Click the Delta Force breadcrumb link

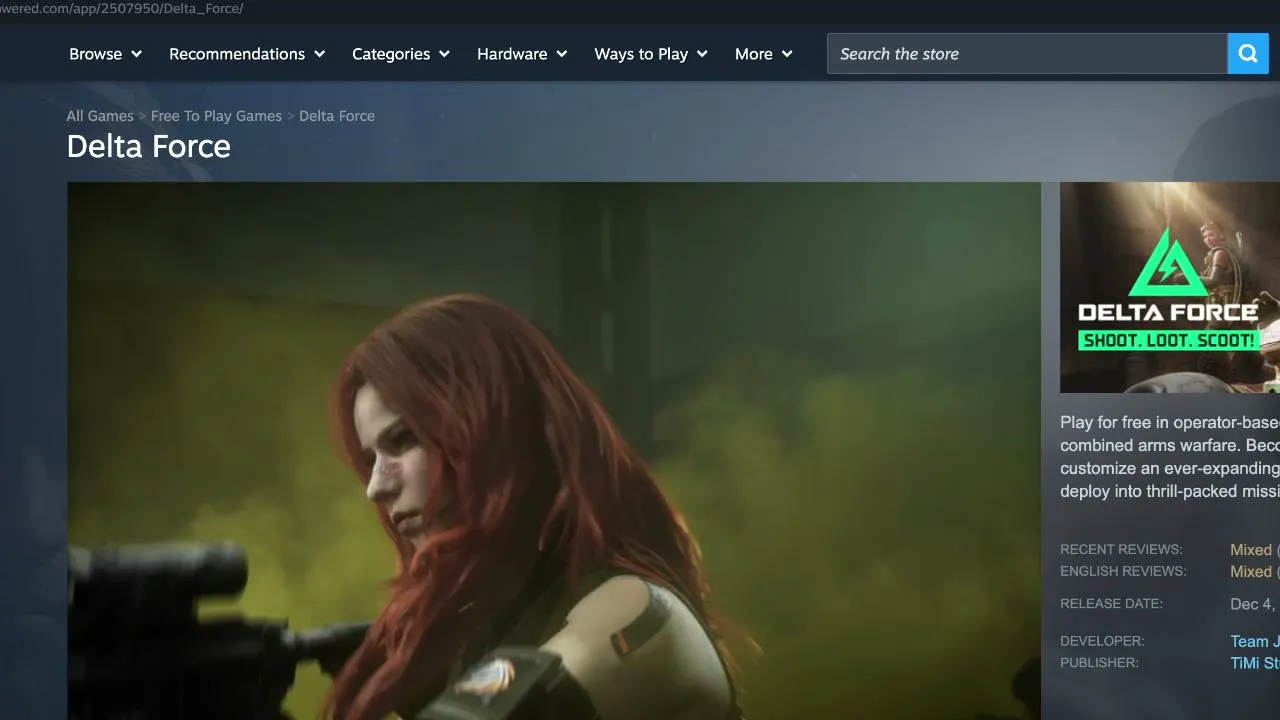[x=337, y=116]
